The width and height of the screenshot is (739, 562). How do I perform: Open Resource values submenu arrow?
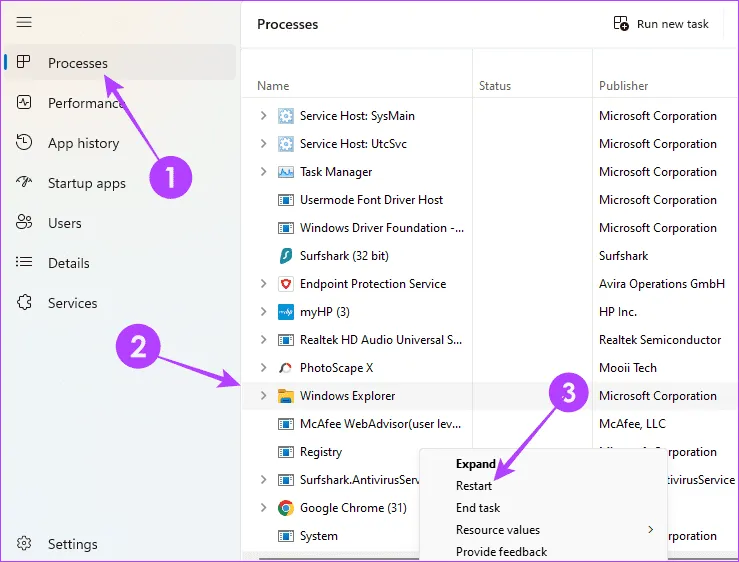651,529
